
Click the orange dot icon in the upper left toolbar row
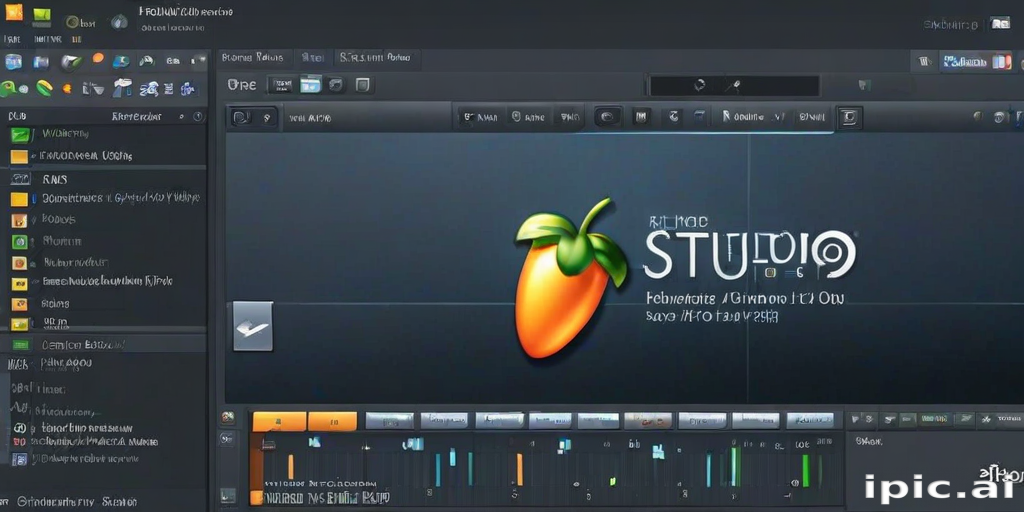point(98,57)
